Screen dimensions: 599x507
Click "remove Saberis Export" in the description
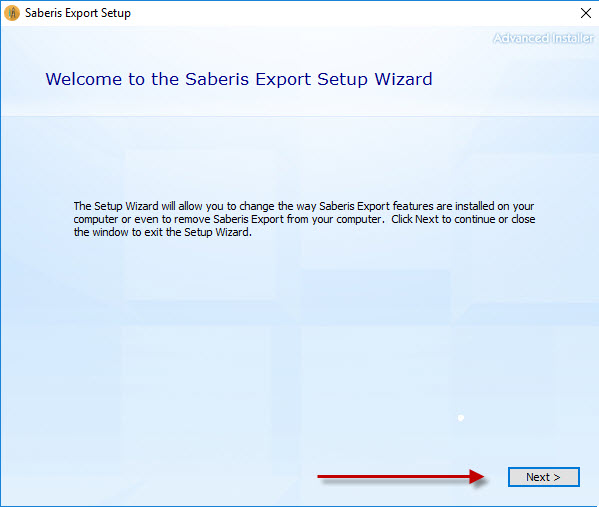pos(229,219)
